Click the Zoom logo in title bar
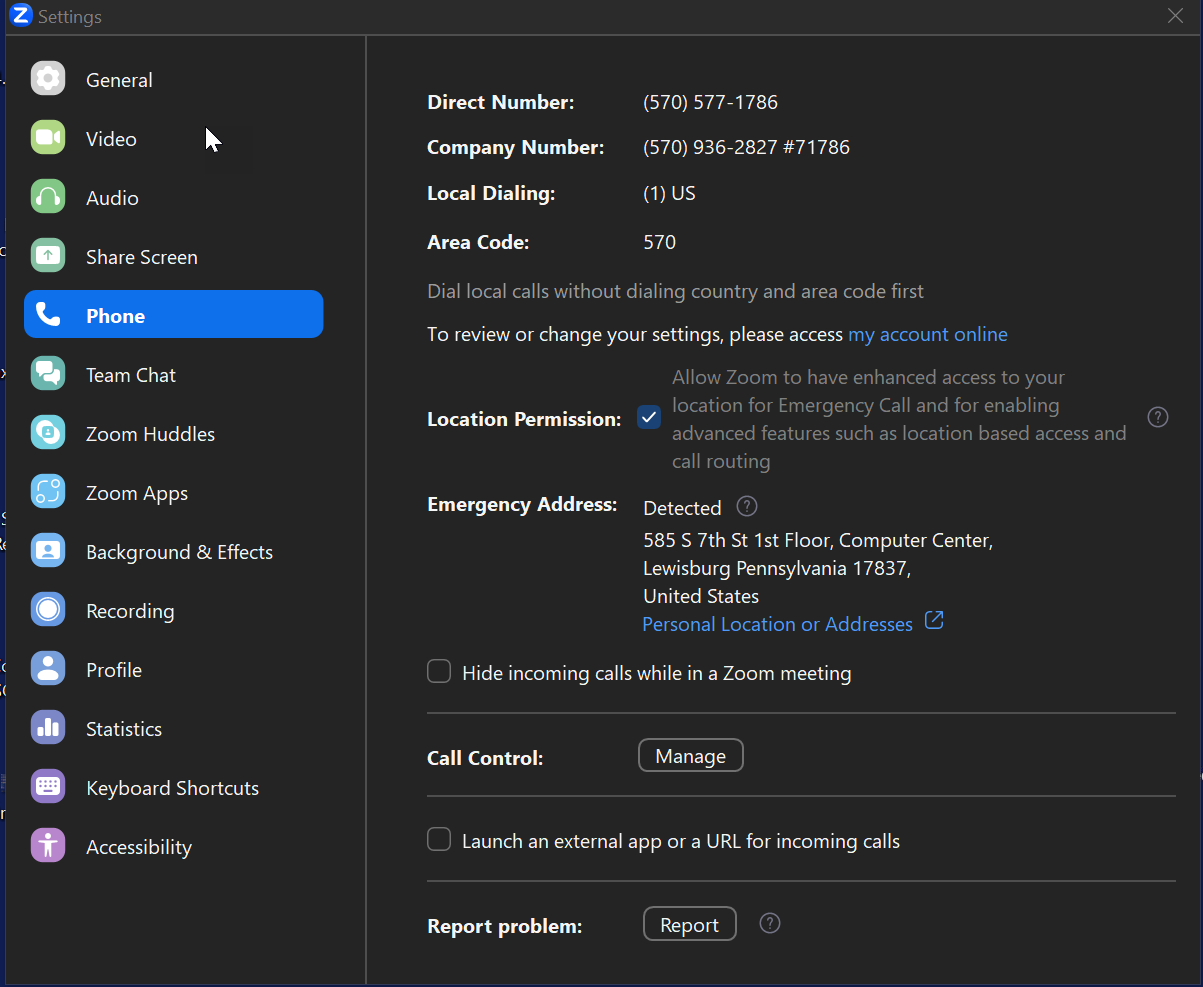The width and height of the screenshot is (1203, 987). pyautogui.click(x=21, y=15)
